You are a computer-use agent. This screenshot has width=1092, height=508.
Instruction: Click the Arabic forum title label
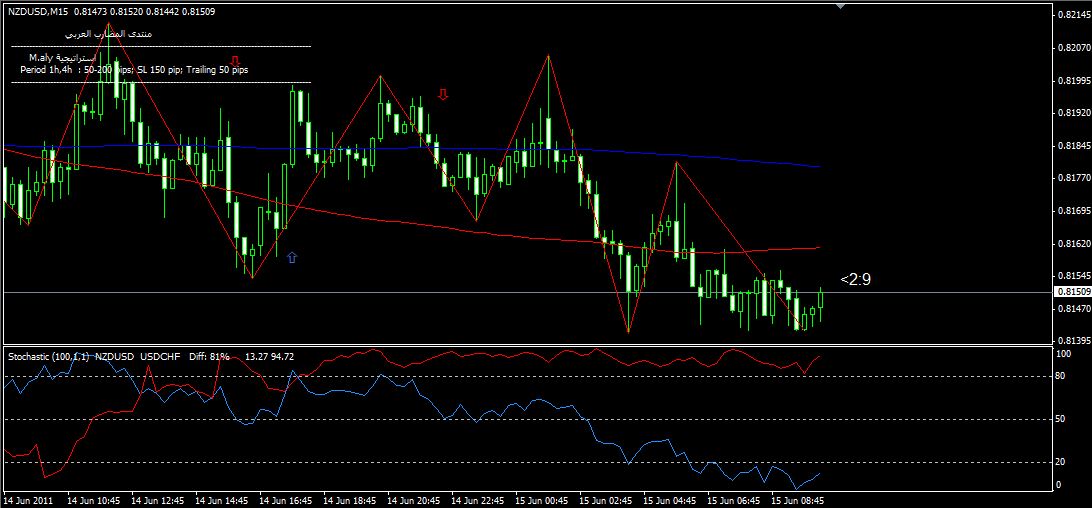pos(109,33)
